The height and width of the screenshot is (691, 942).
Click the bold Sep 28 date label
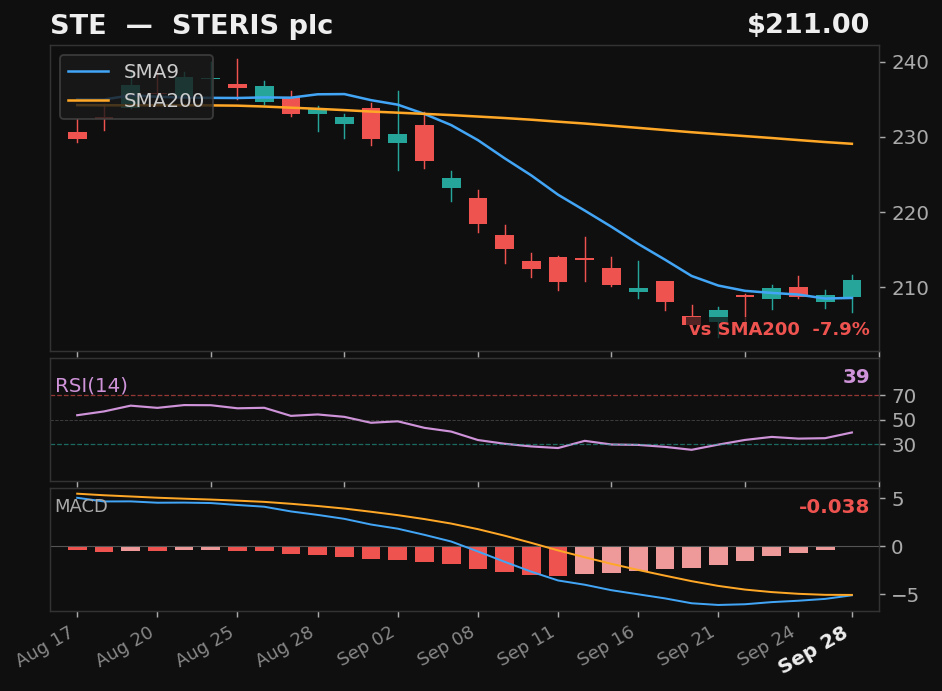[x=814, y=649]
